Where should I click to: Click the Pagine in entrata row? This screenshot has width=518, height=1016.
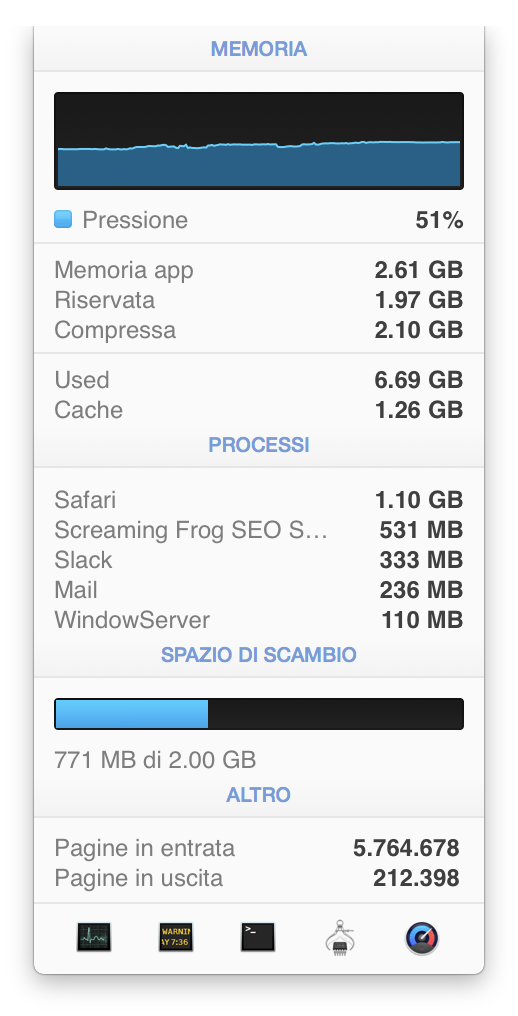(x=259, y=848)
